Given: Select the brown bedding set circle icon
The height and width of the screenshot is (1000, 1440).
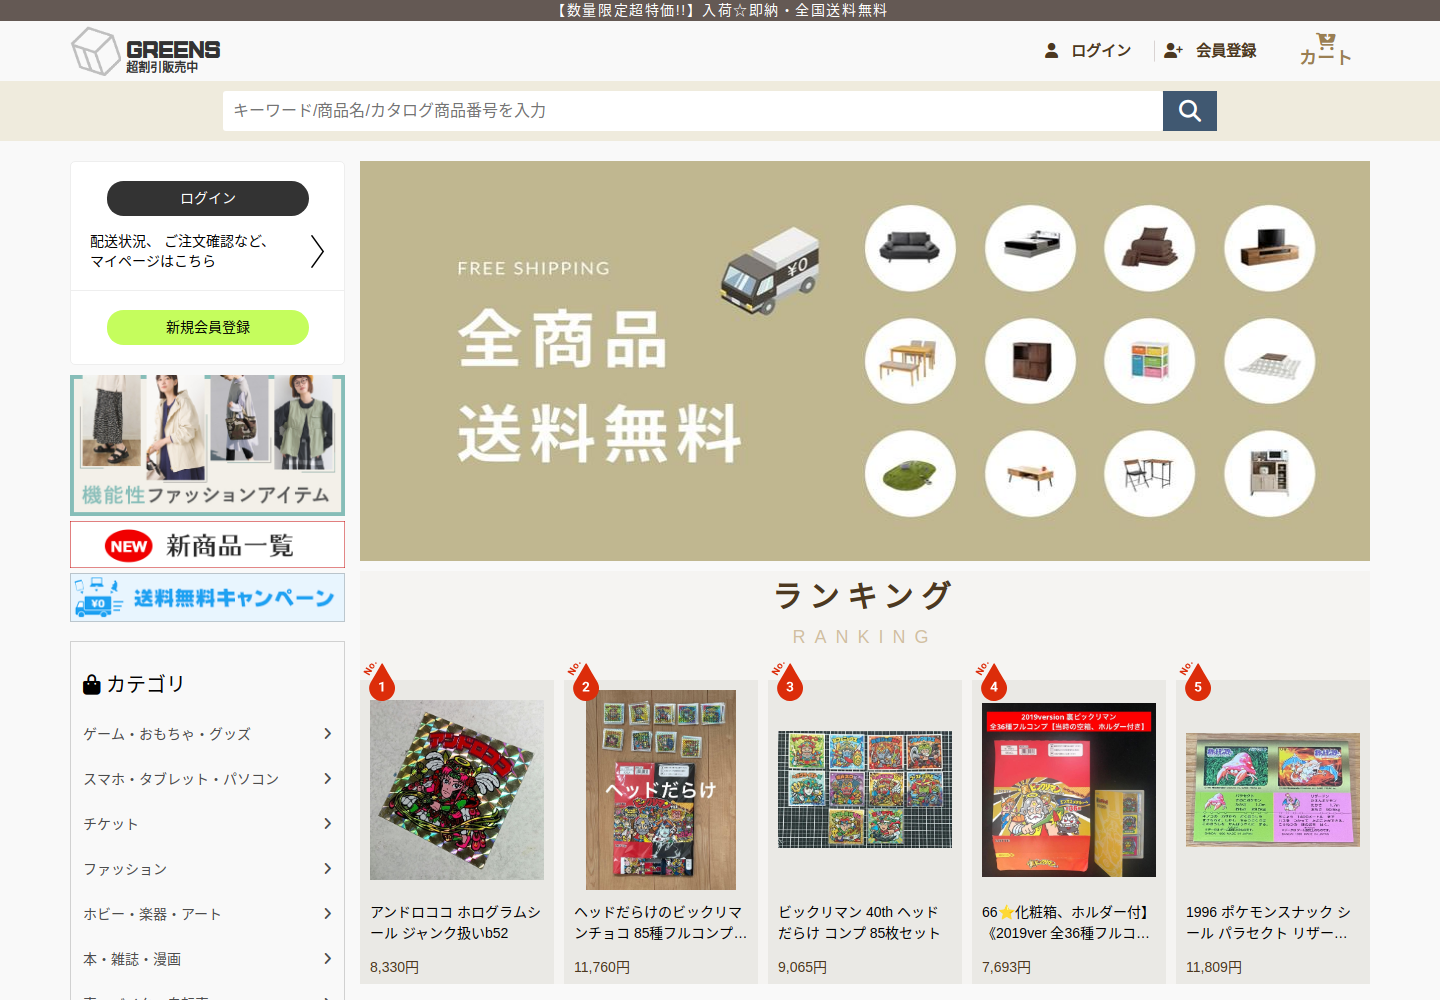Looking at the screenshot, I should (x=1149, y=248).
